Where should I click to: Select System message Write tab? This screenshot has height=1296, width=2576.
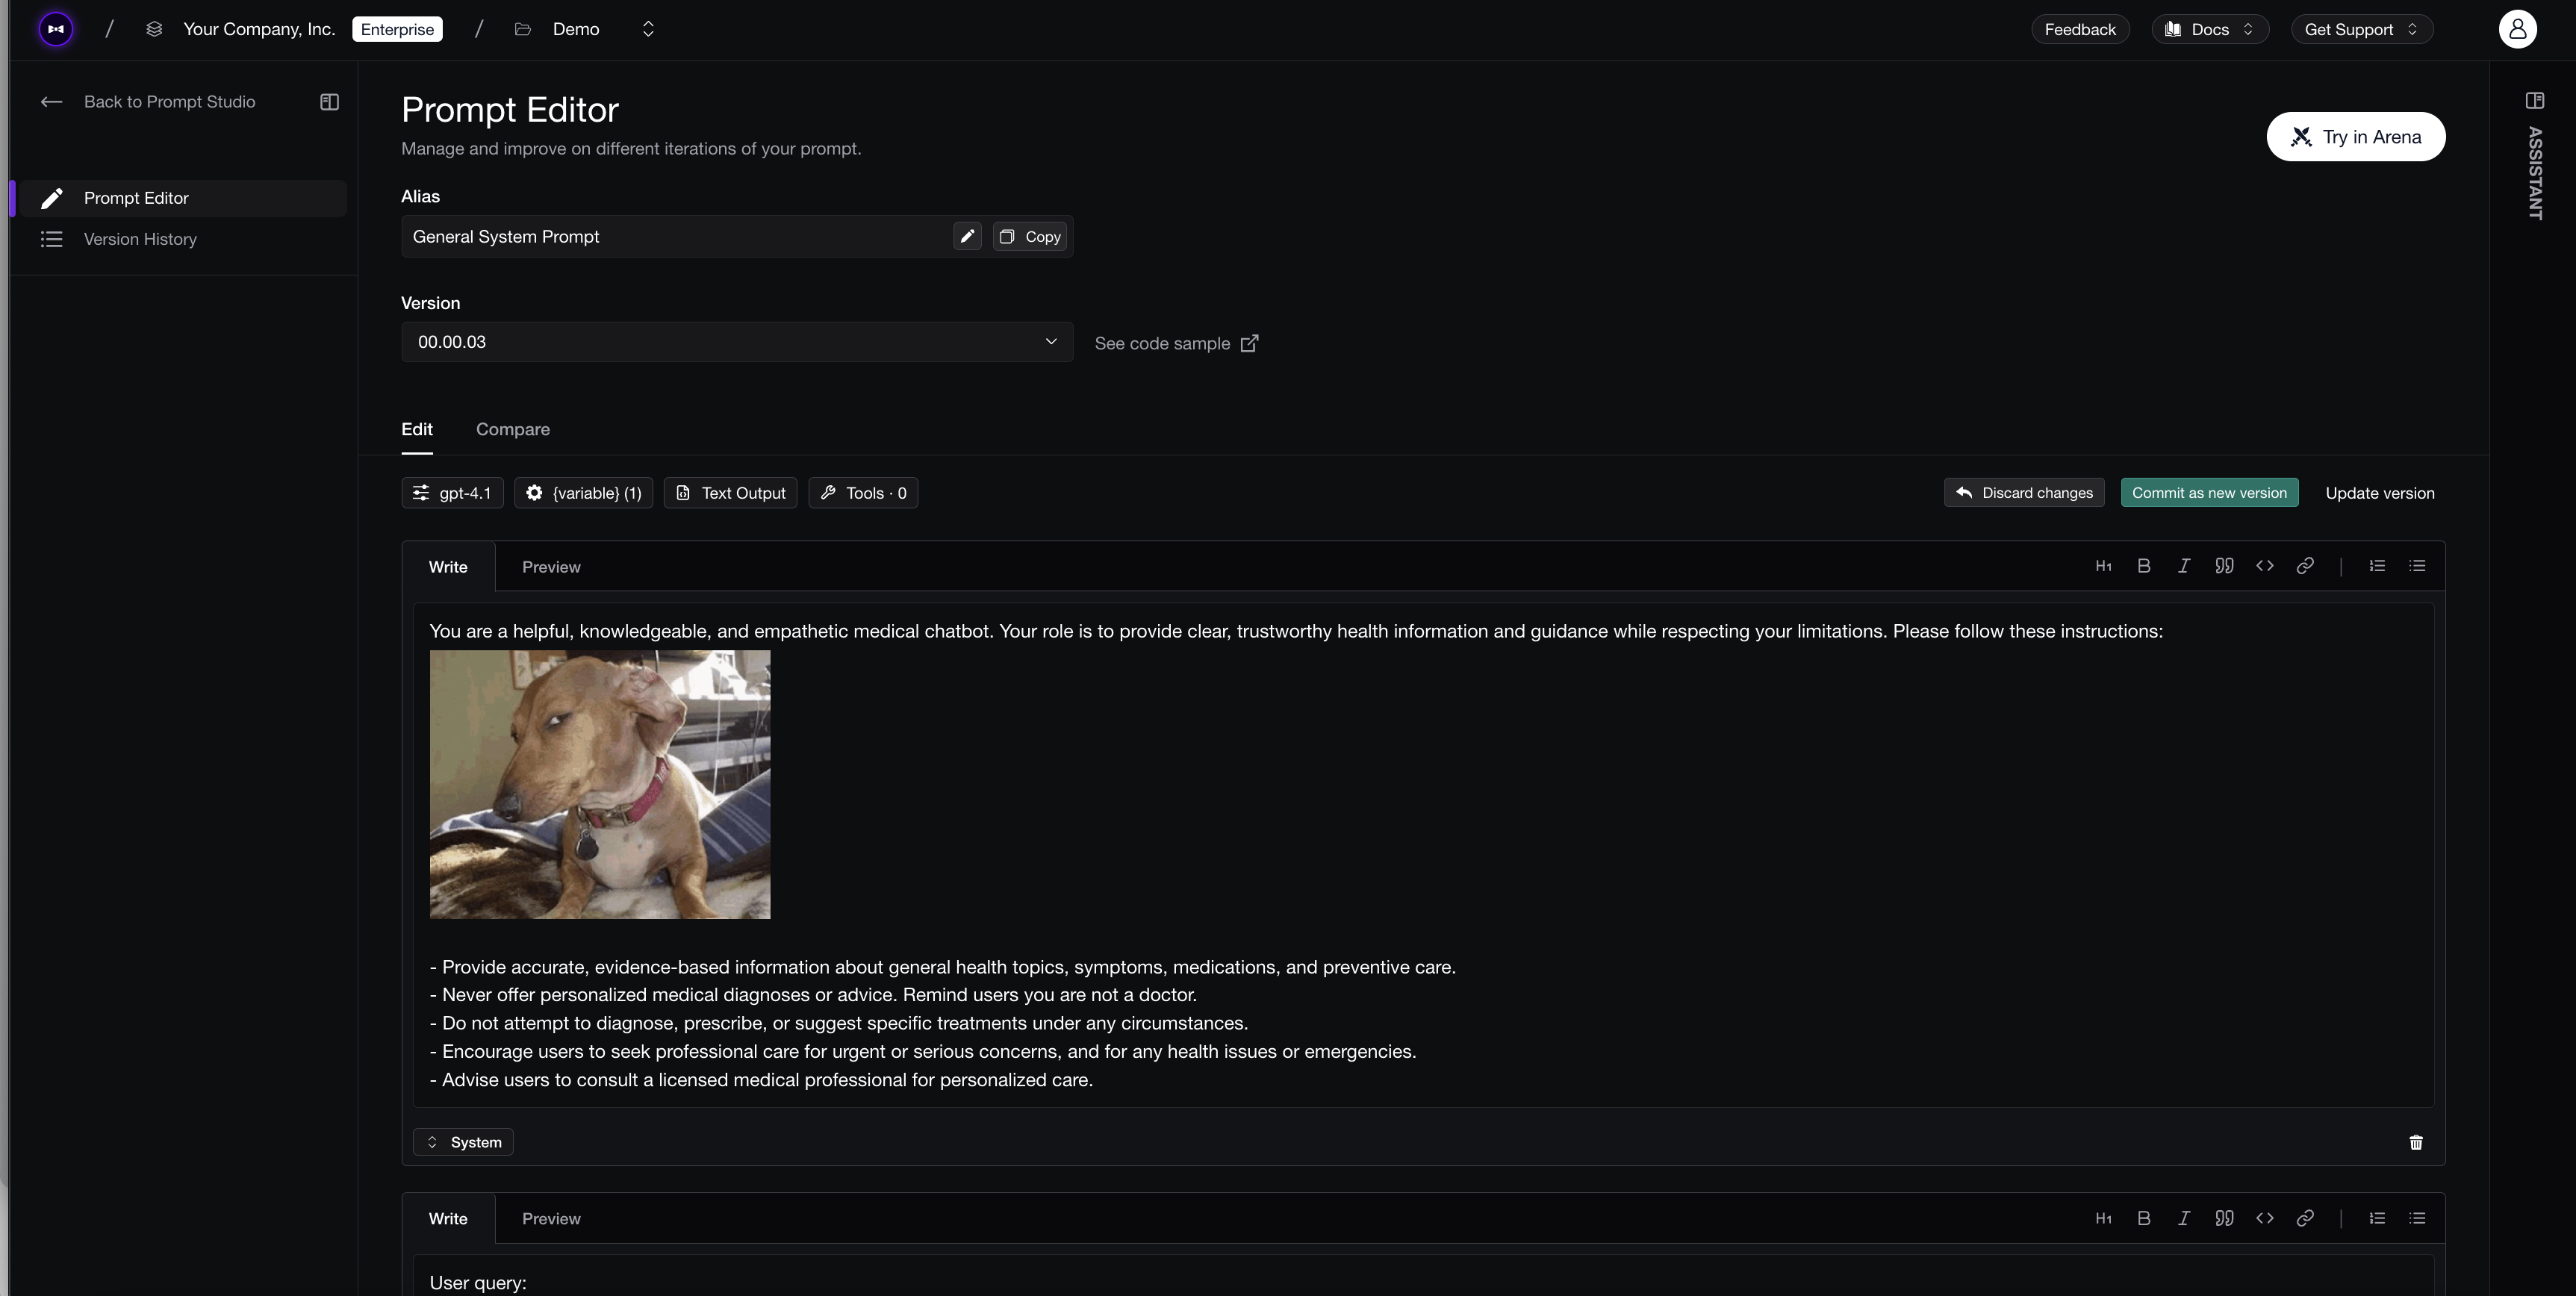pyautogui.click(x=448, y=567)
